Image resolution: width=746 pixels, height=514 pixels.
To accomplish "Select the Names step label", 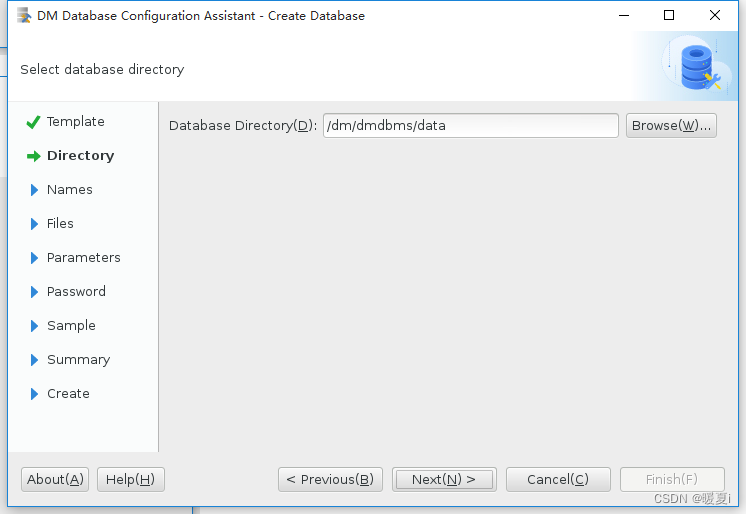I will (69, 190).
